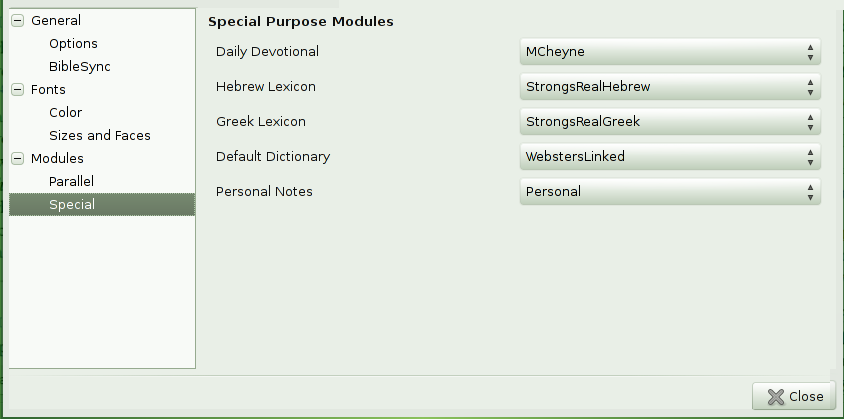This screenshot has height=419, width=844.
Task: Click the X icon on Close button
Action: (x=774, y=397)
